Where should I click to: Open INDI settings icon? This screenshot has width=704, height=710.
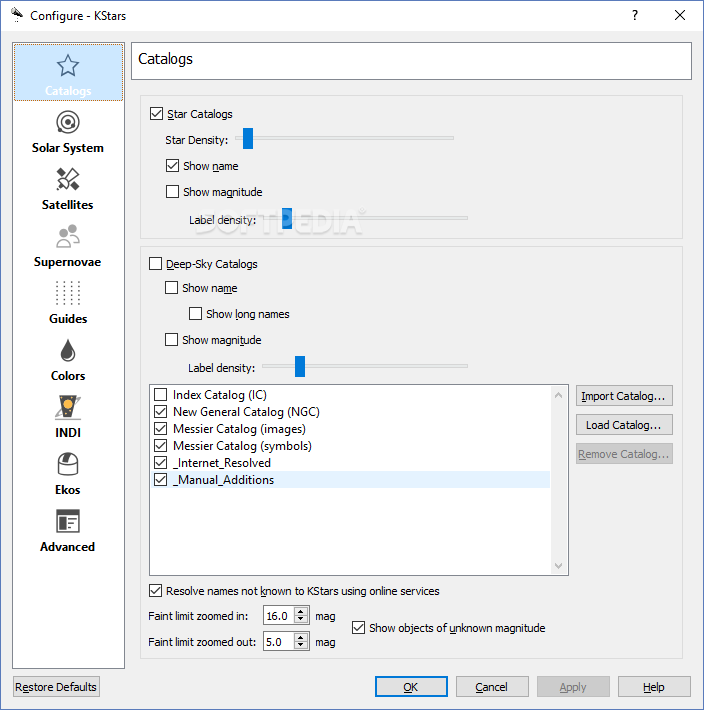[x=68, y=407]
